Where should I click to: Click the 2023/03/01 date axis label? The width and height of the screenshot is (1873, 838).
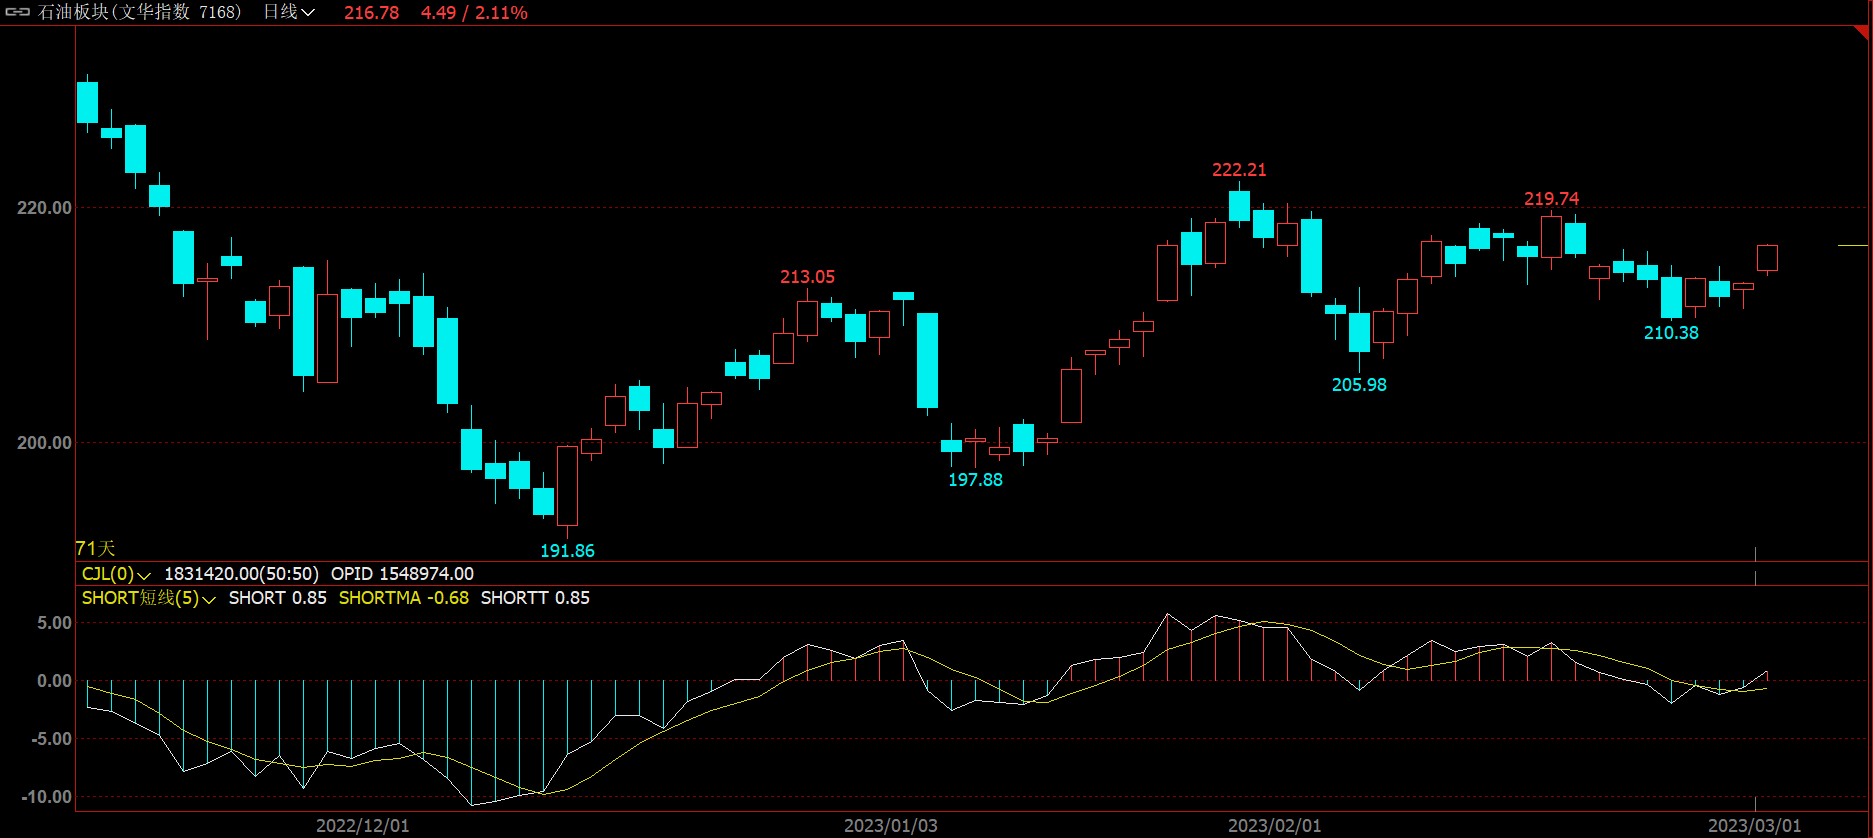(x=1755, y=826)
